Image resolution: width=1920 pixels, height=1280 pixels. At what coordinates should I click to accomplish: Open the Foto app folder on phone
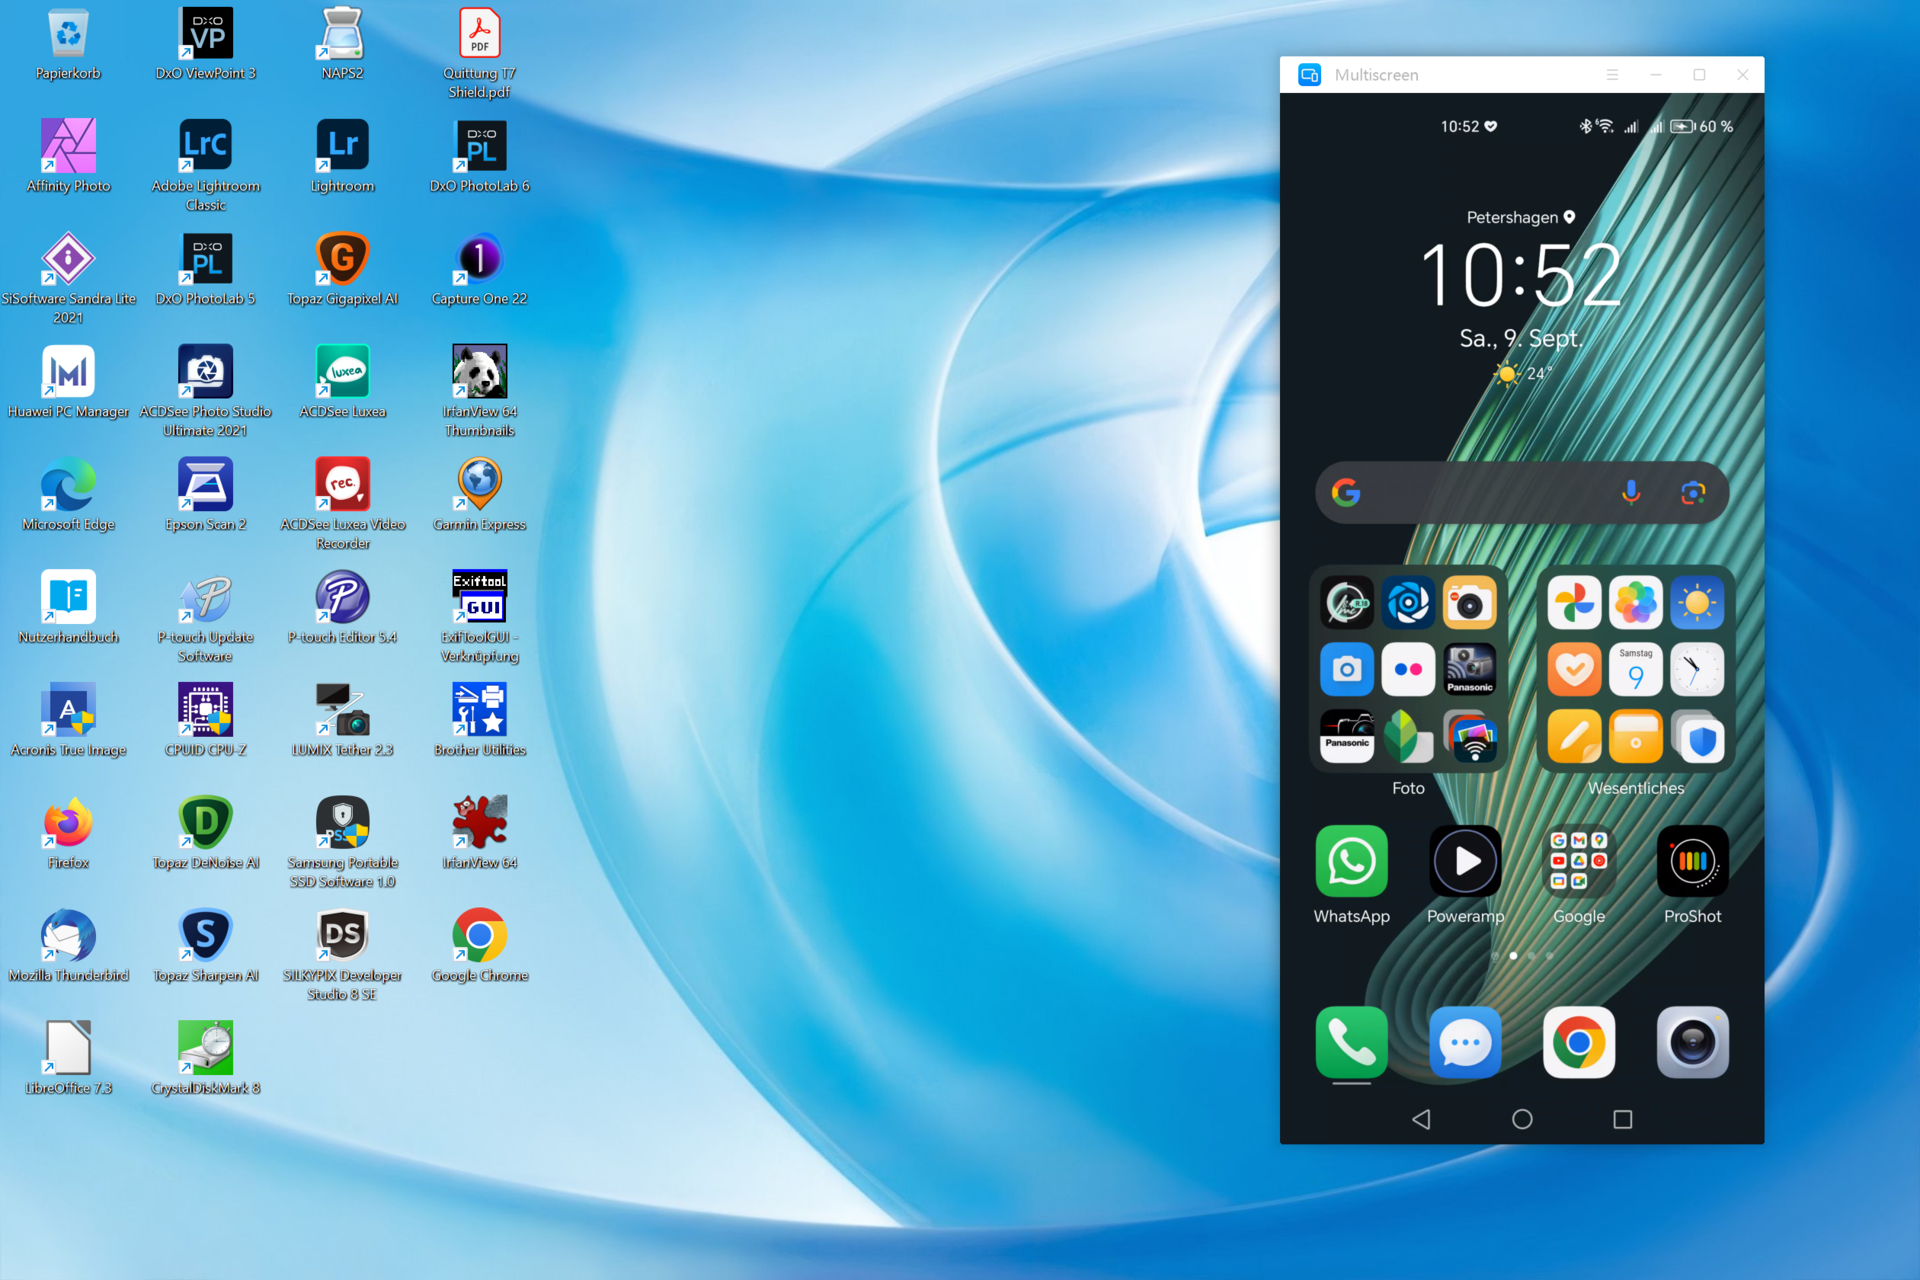[x=1408, y=669]
